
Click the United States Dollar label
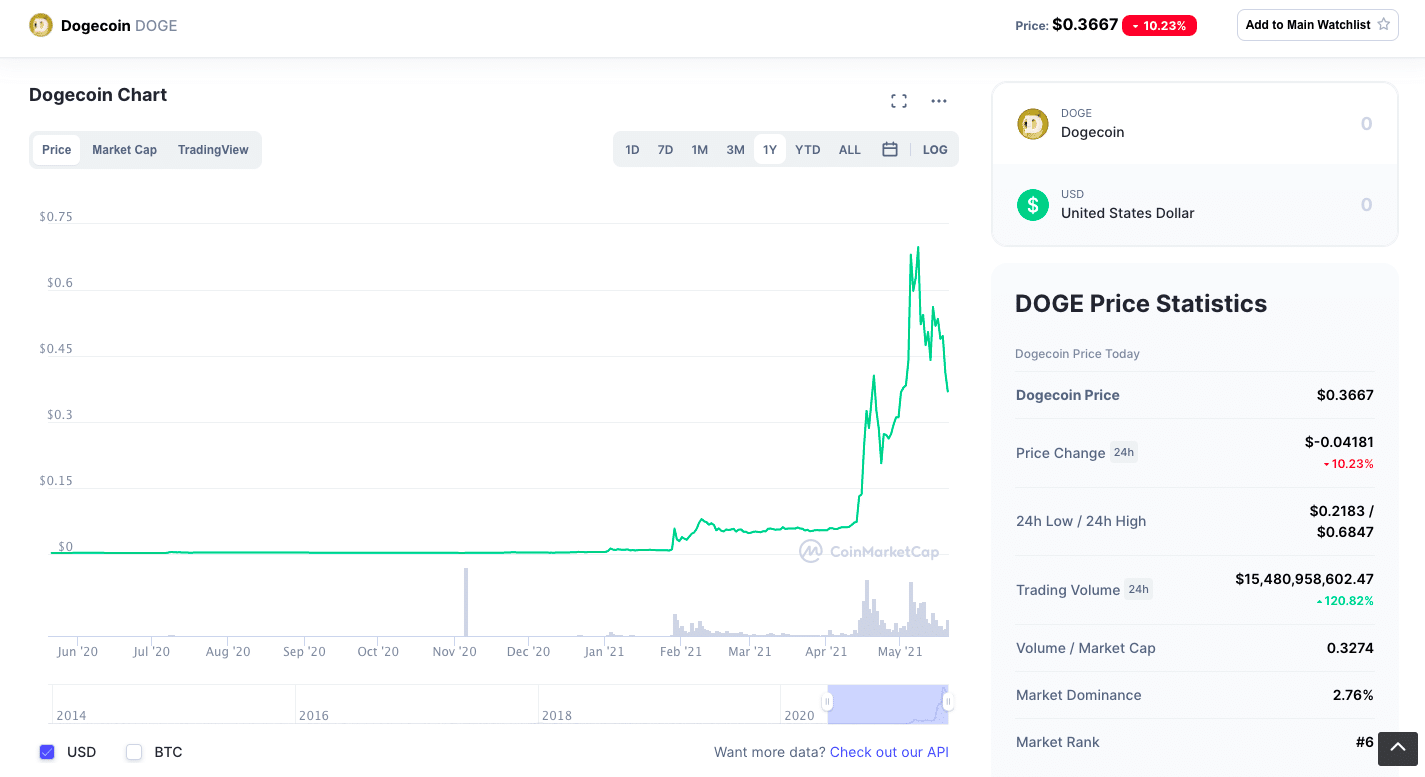click(x=1127, y=213)
